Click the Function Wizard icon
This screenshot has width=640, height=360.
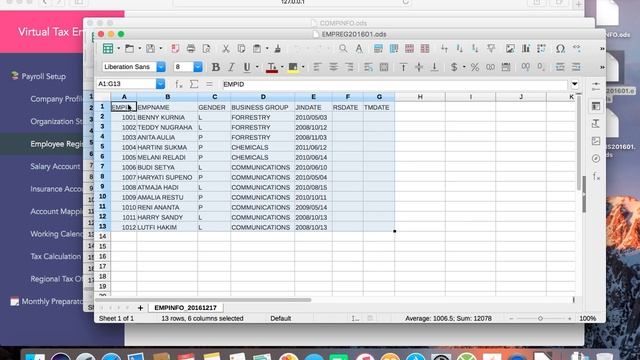coord(179,84)
